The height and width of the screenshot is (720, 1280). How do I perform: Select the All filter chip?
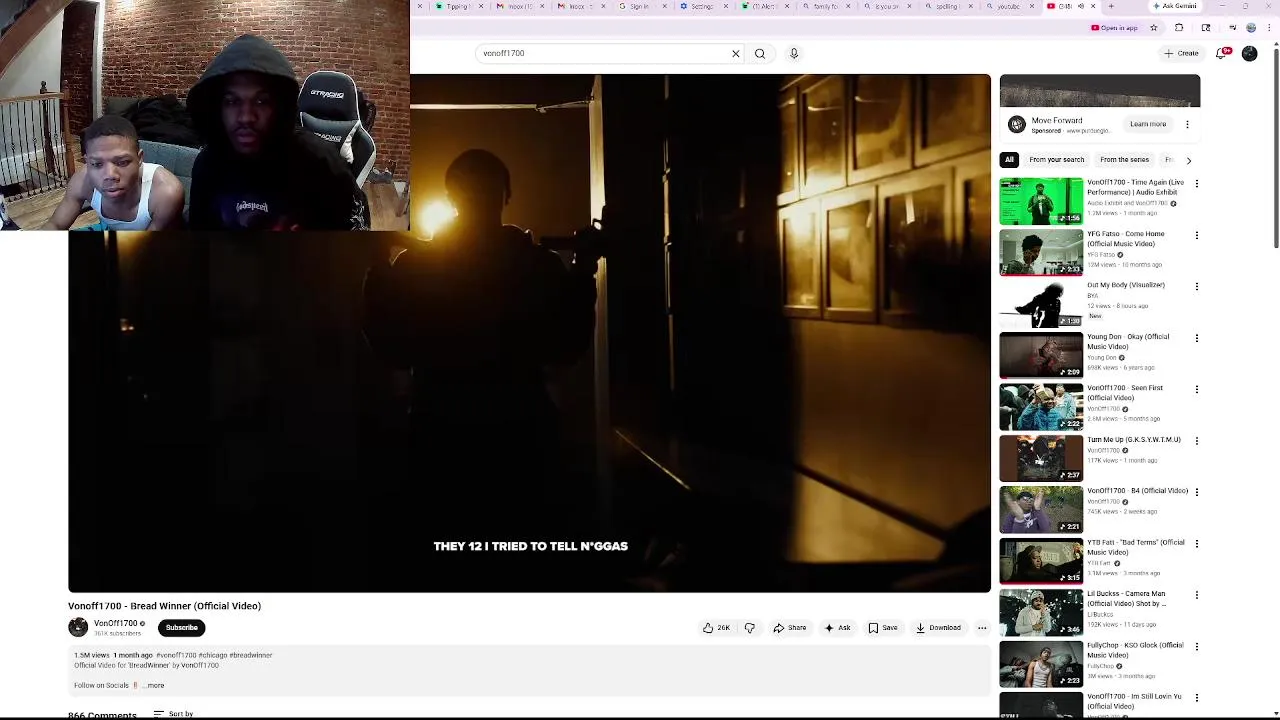[x=1009, y=160]
